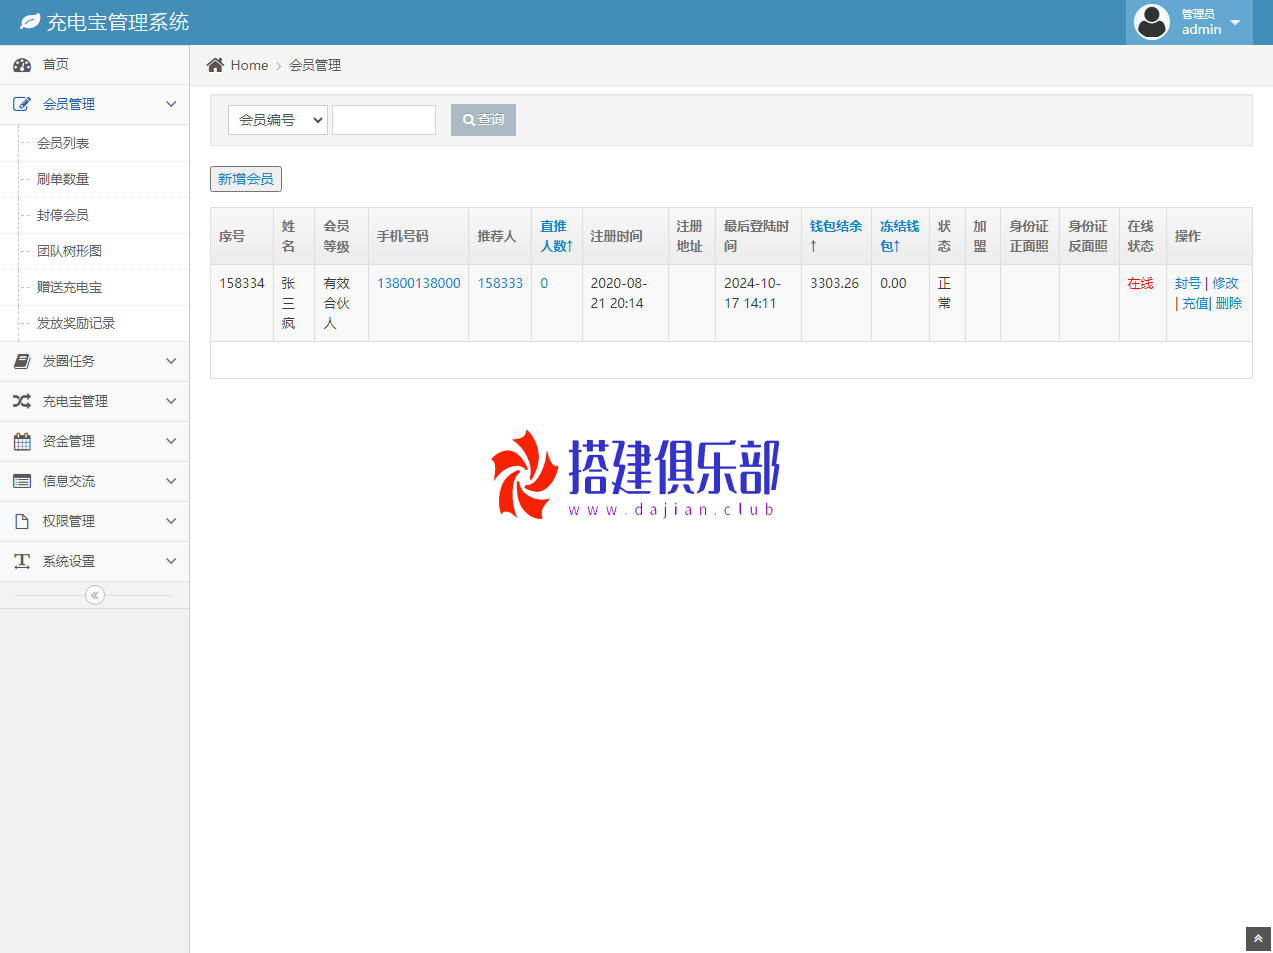Click the 充电宝管理系统 header title
Screen dimensions: 1273x953
[118, 22]
